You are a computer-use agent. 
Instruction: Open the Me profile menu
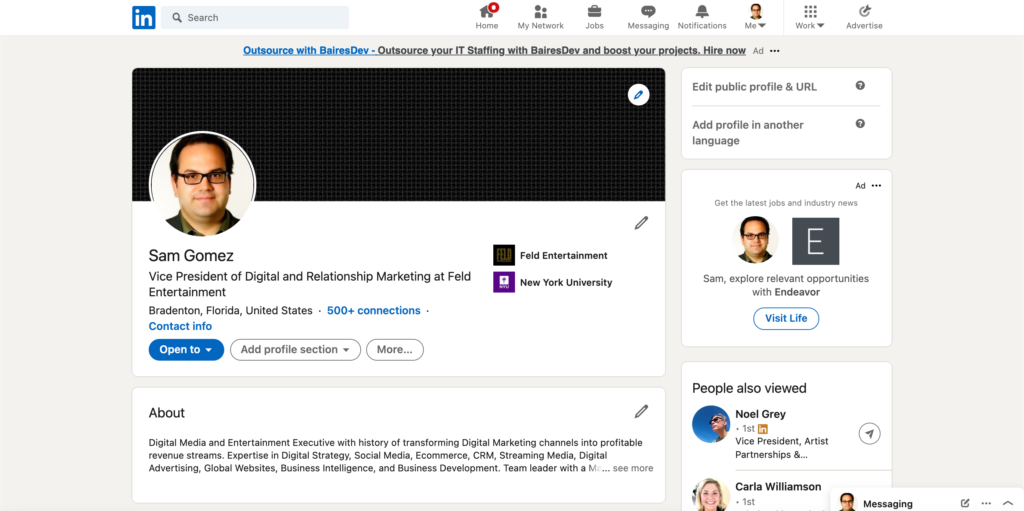coord(756,18)
